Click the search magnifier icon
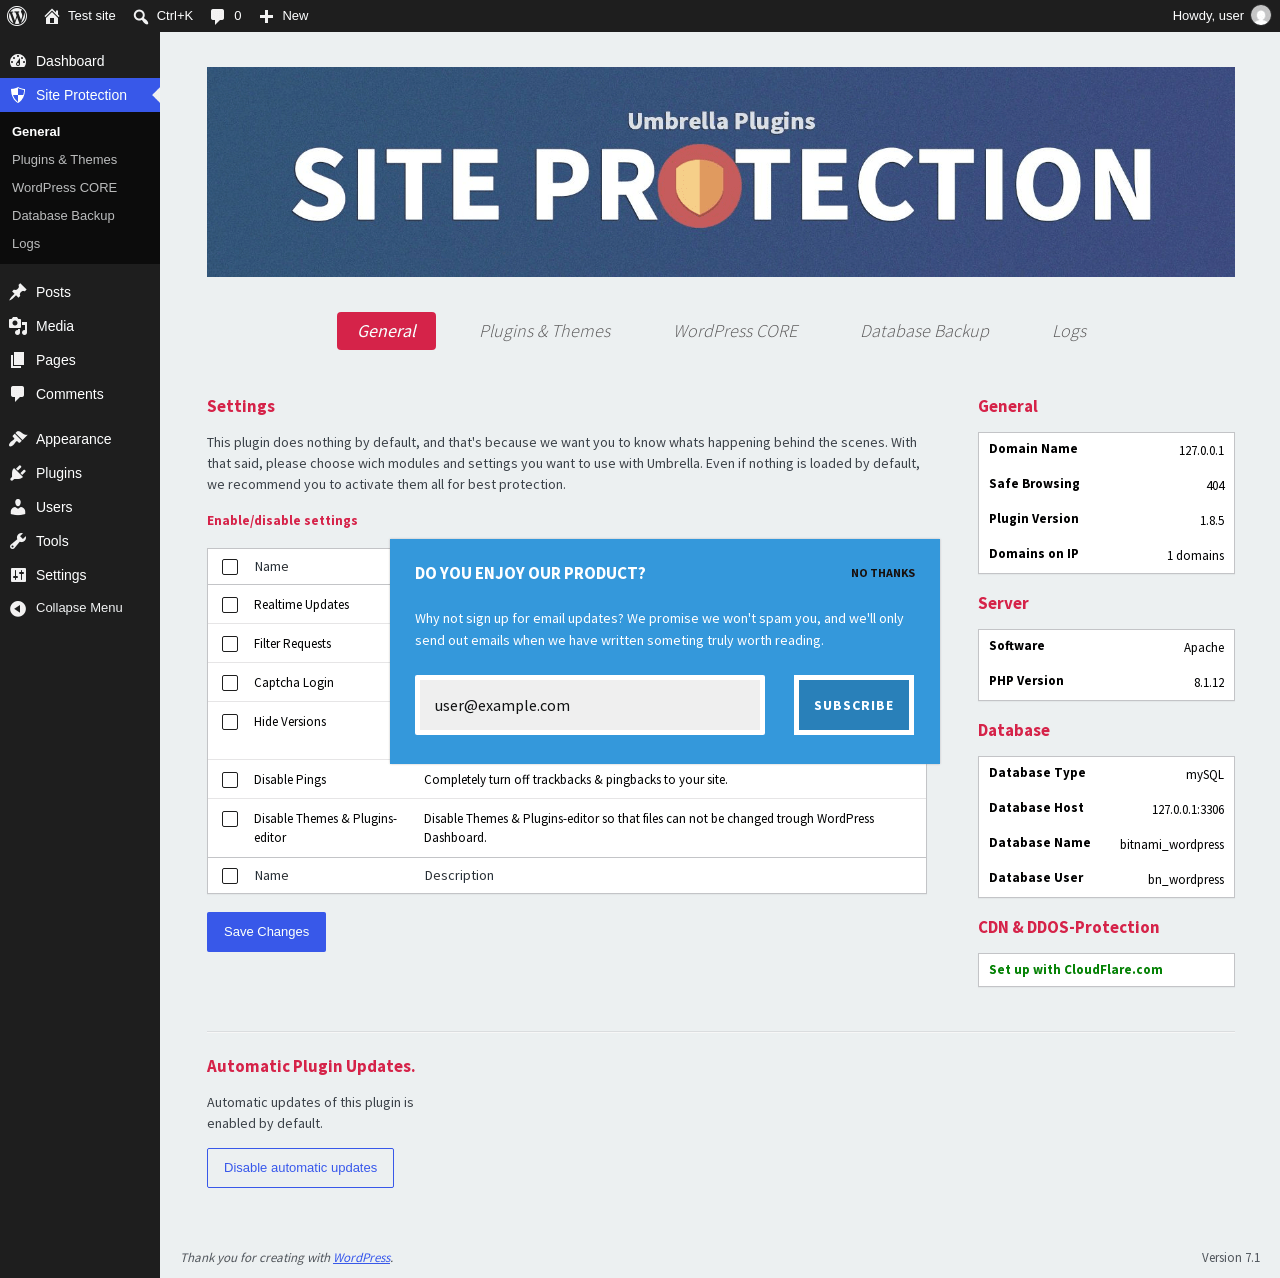 click(141, 16)
